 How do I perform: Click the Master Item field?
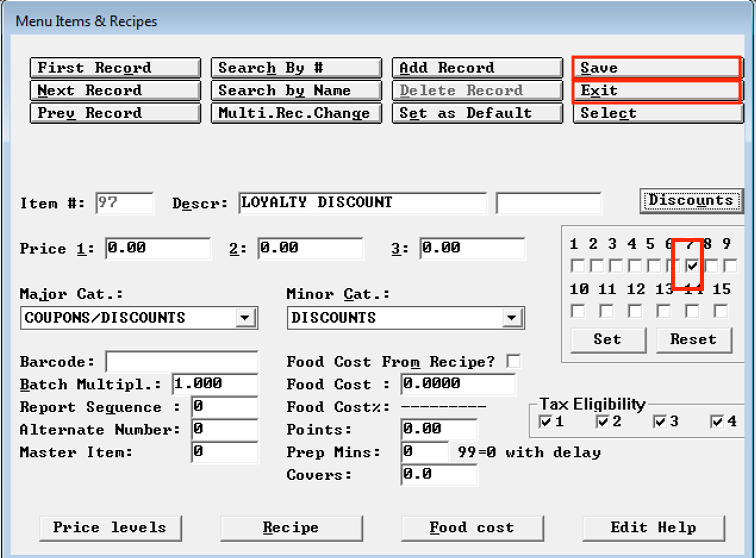click(225, 452)
